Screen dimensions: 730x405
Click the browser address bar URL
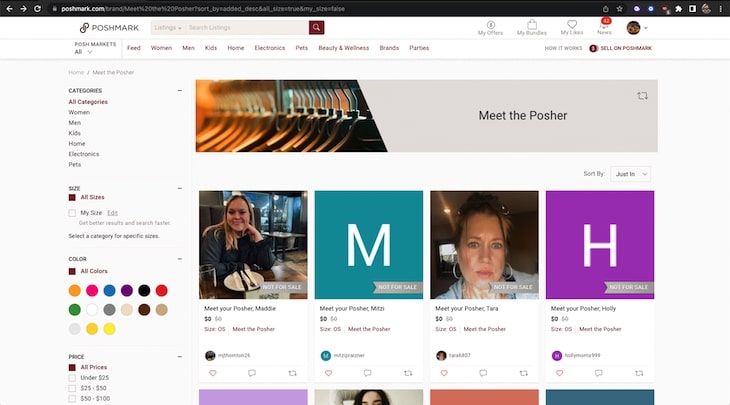tap(203, 9)
